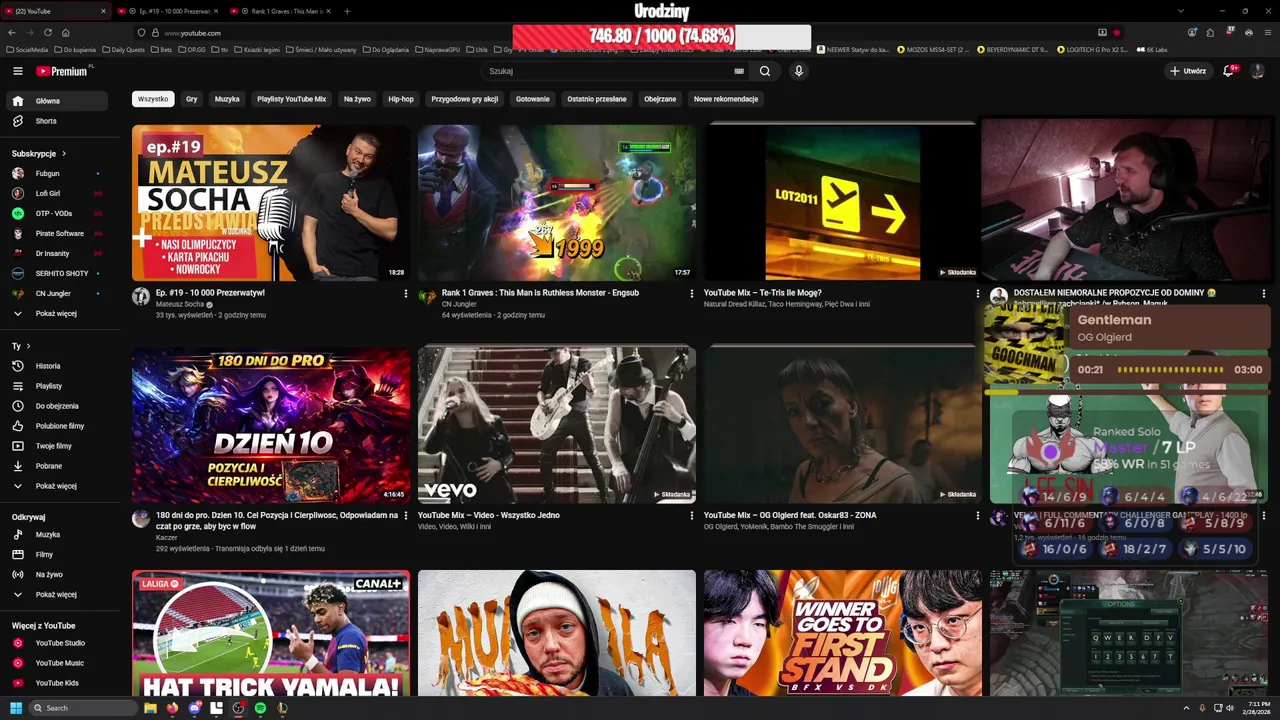Open Windows Start menu

click(15, 708)
